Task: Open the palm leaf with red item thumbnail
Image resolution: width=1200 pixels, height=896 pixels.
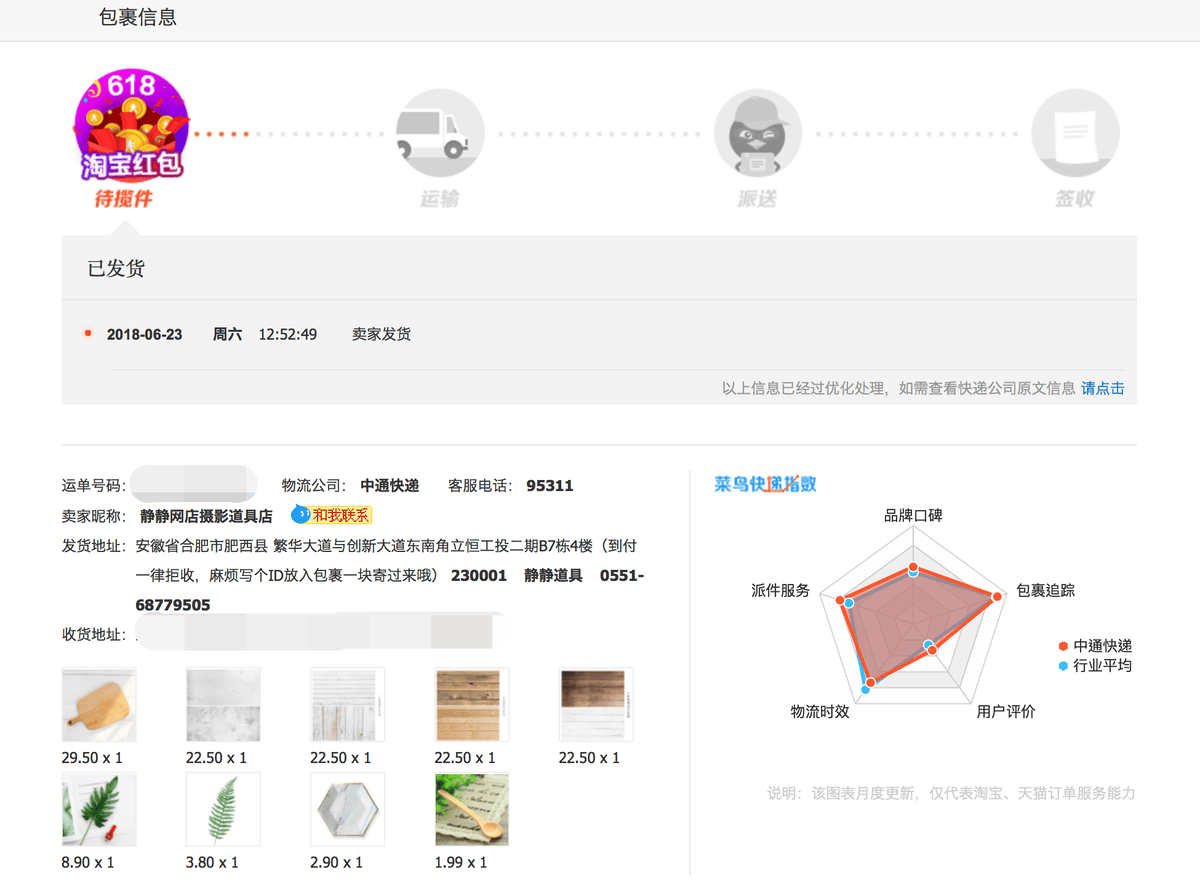Action: (99, 809)
